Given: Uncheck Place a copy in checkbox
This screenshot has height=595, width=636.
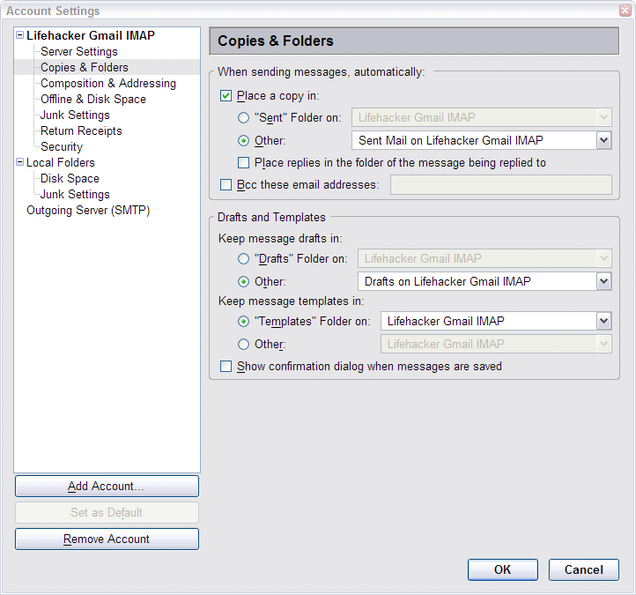Looking at the screenshot, I should coord(226,96).
